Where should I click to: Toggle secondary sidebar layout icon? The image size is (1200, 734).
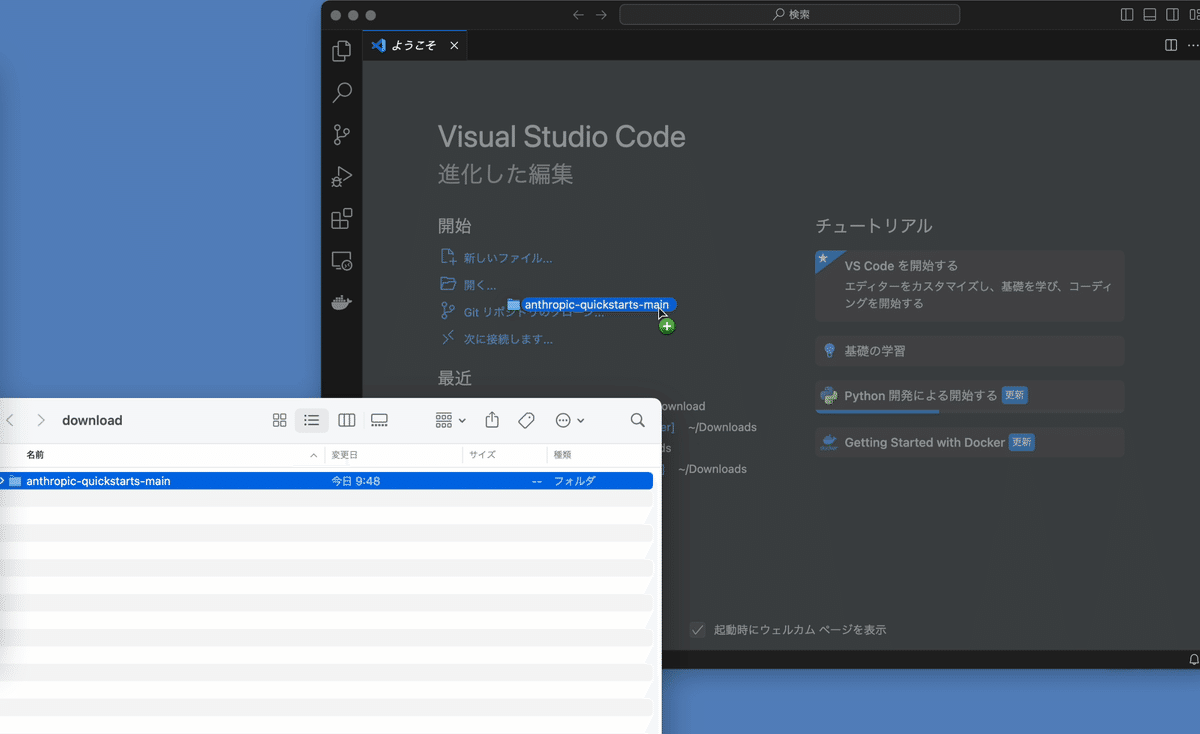(x=1173, y=15)
